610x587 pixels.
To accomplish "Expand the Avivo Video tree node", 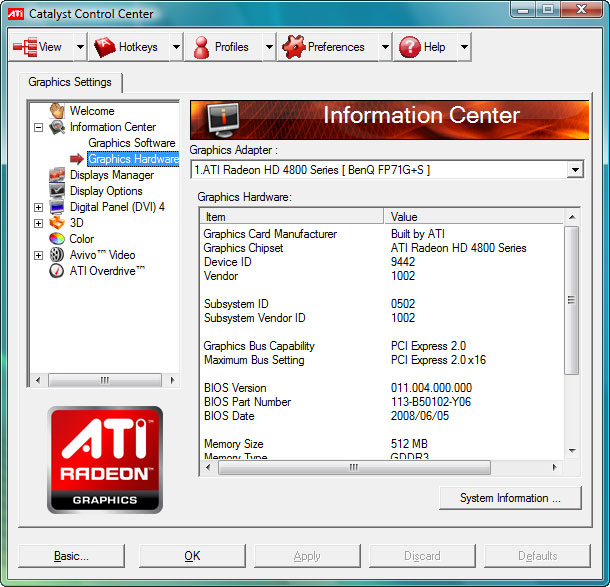I will pos(38,255).
